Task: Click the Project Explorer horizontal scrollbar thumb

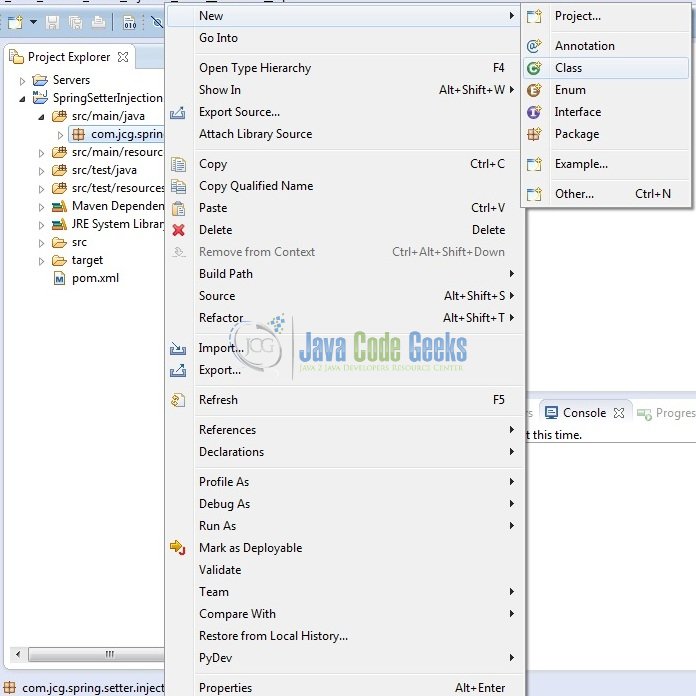Action: [96, 654]
